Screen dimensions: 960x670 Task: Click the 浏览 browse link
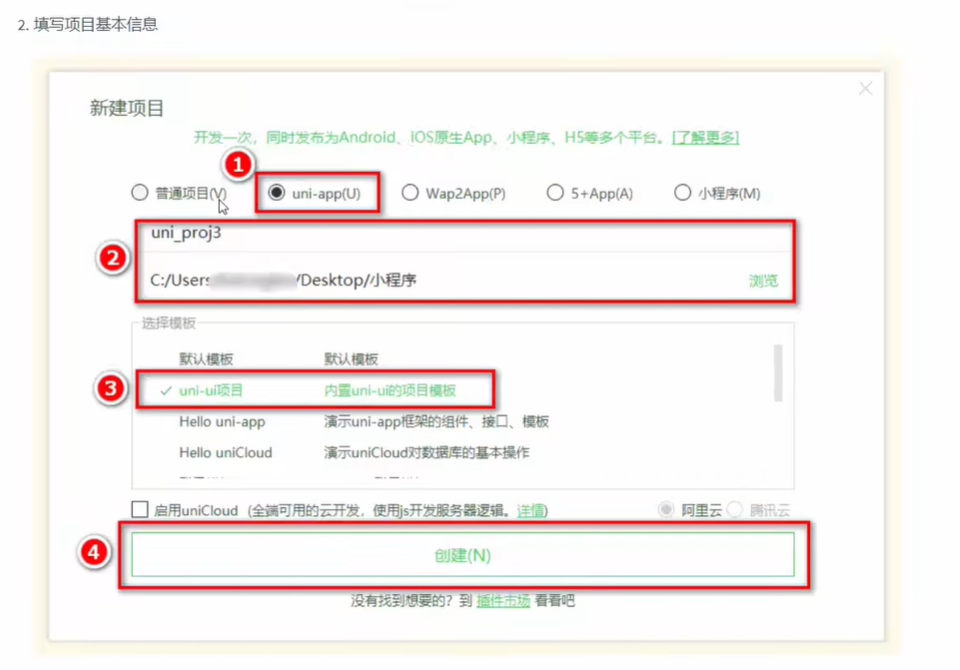coord(763,280)
